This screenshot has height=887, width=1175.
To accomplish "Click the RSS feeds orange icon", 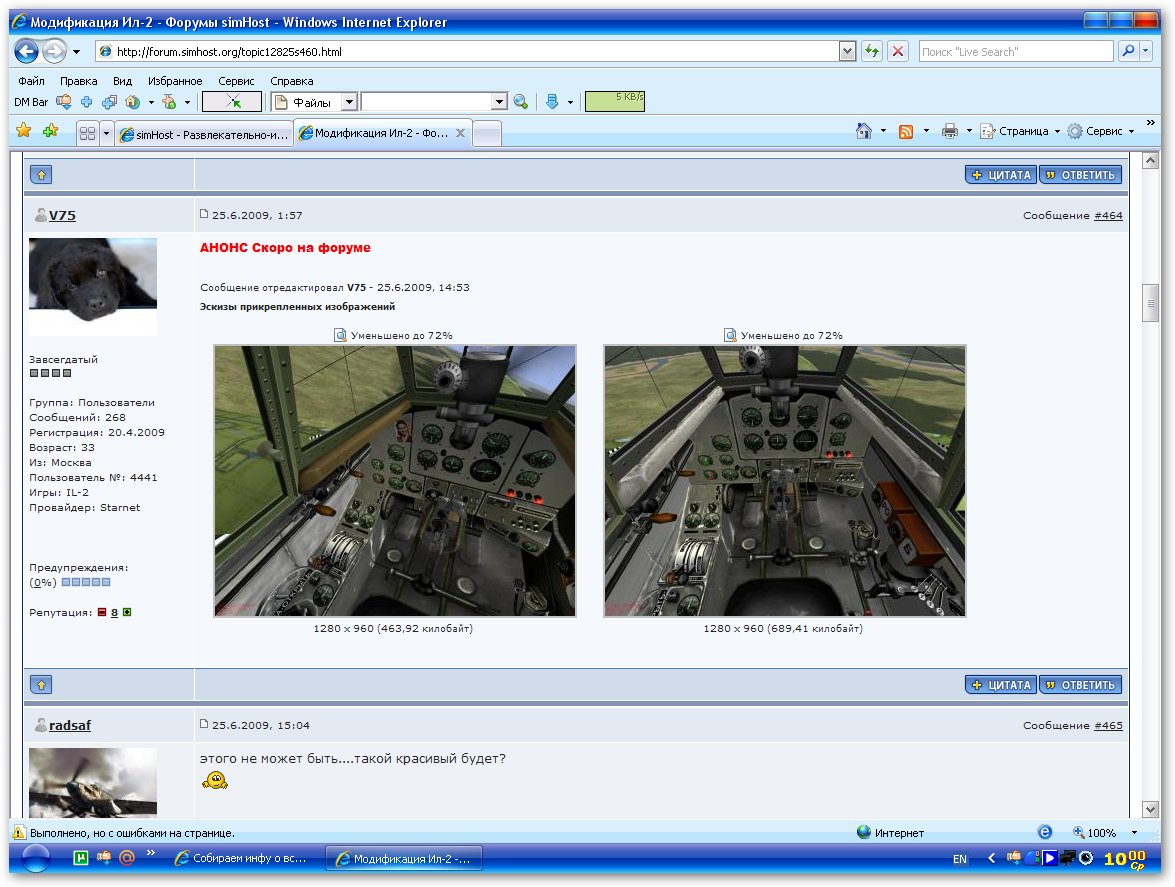I will [x=906, y=132].
